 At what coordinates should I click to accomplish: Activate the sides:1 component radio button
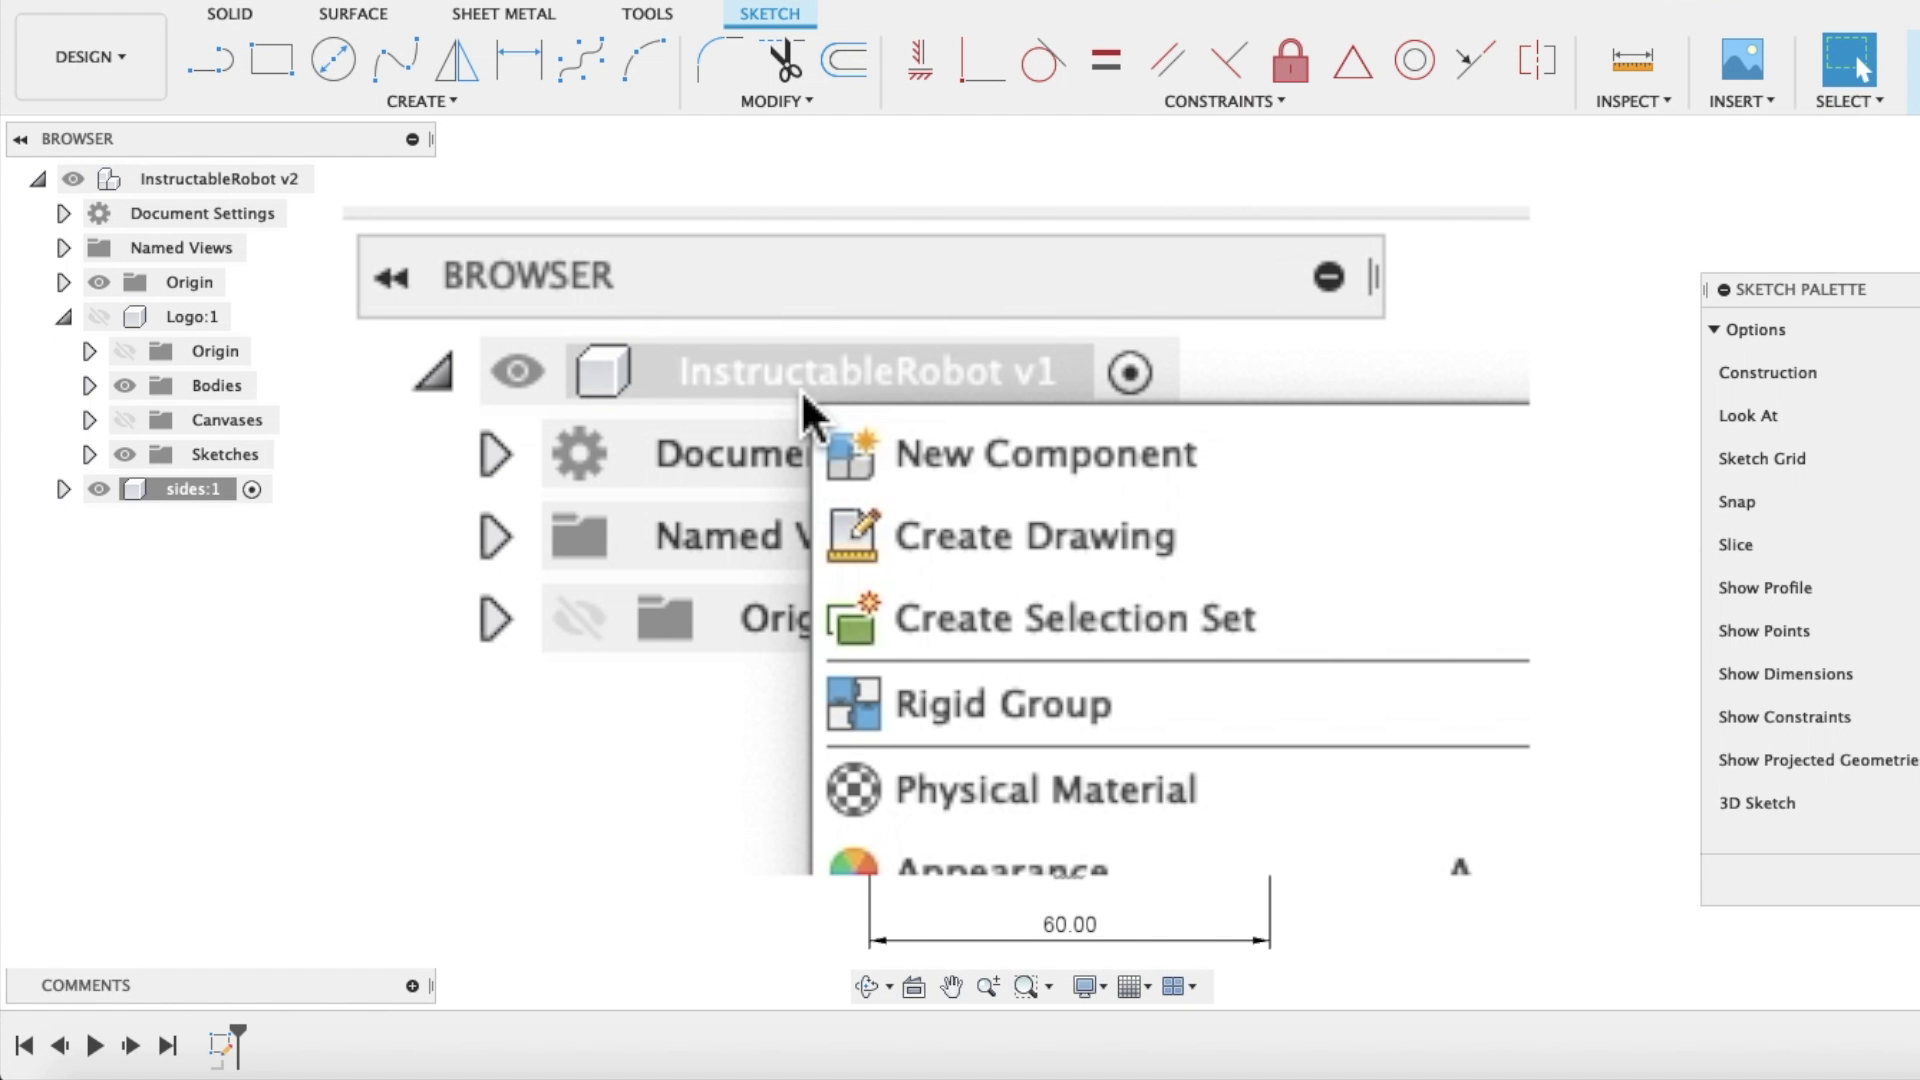tap(252, 489)
